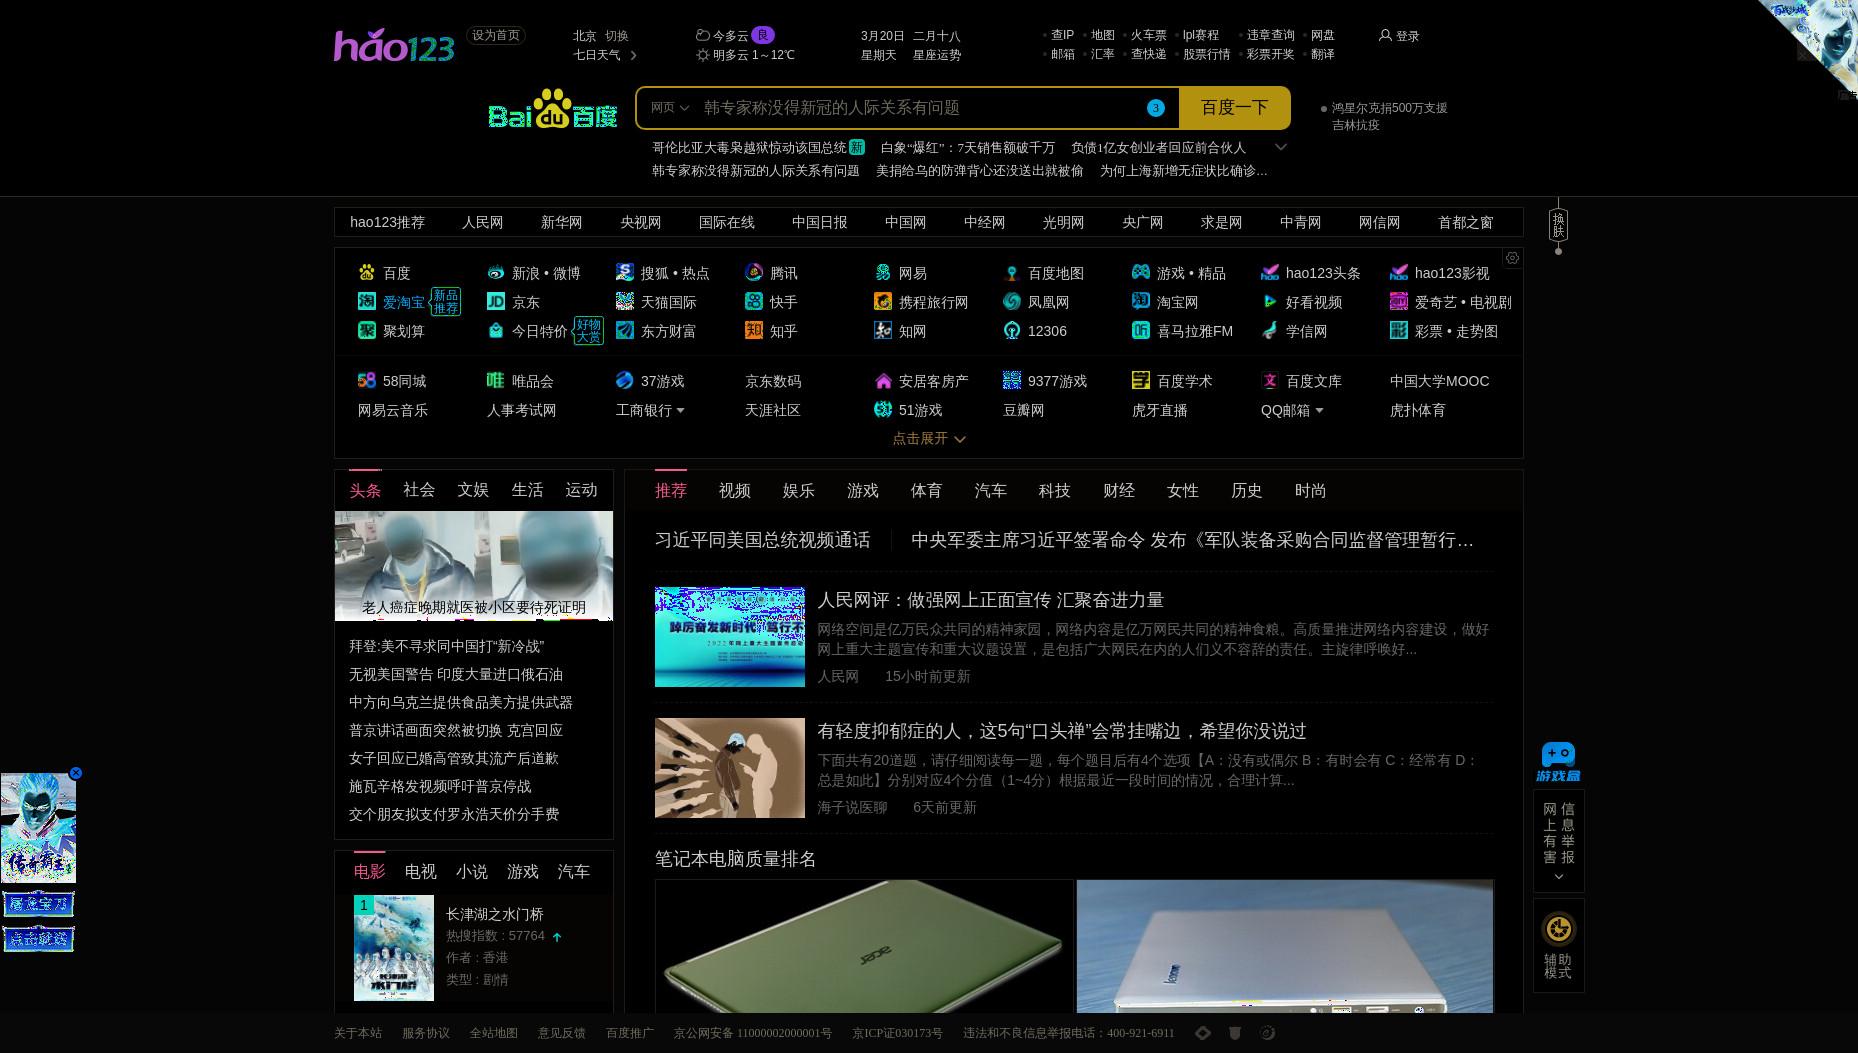
Task: Open the 长津湖之水门桥 movie poster
Action: pos(394,948)
